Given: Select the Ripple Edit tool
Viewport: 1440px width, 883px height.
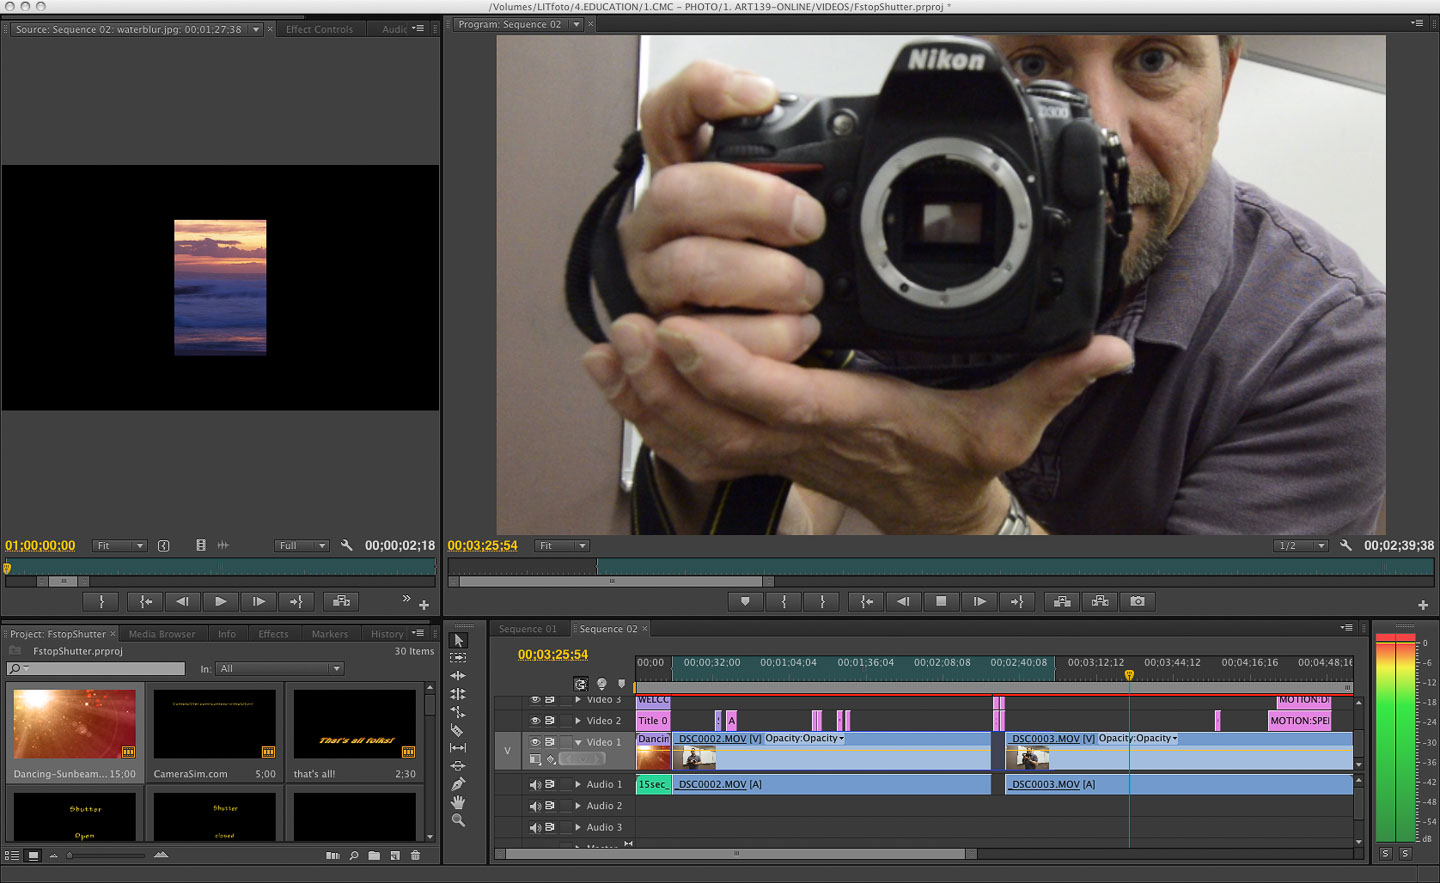Looking at the screenshot, I should (458, 676).
